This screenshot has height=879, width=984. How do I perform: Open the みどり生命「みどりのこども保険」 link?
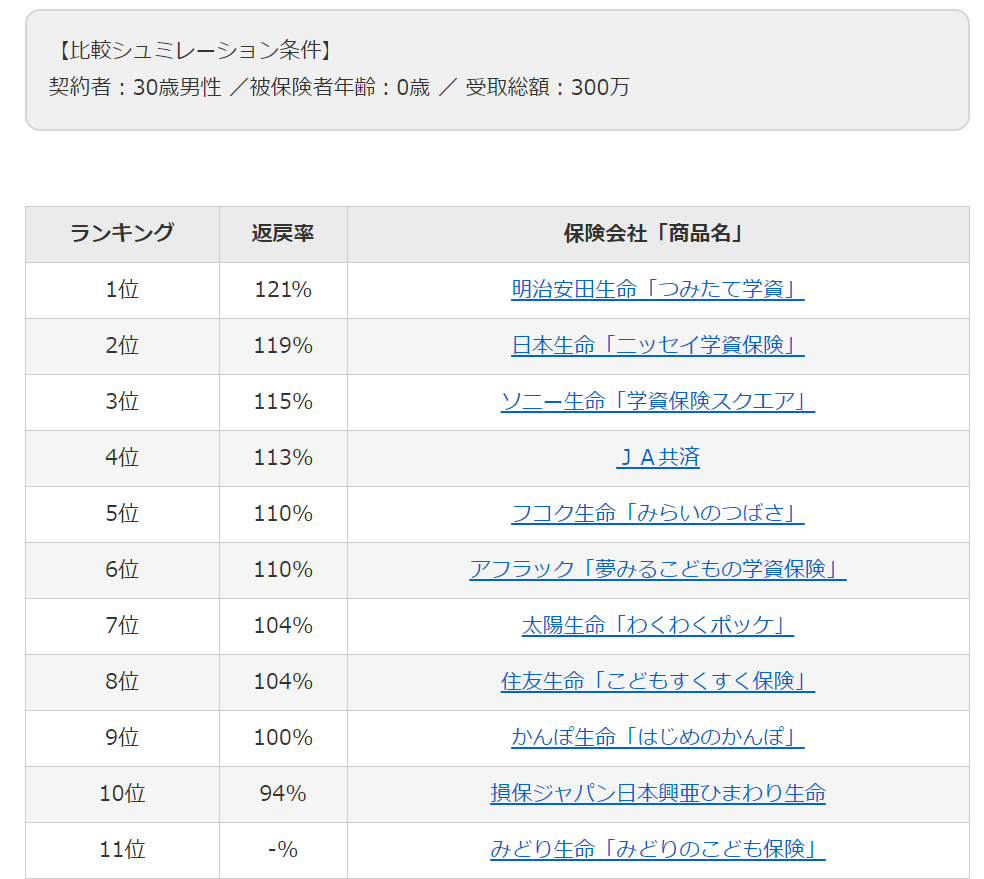[658, 849]
